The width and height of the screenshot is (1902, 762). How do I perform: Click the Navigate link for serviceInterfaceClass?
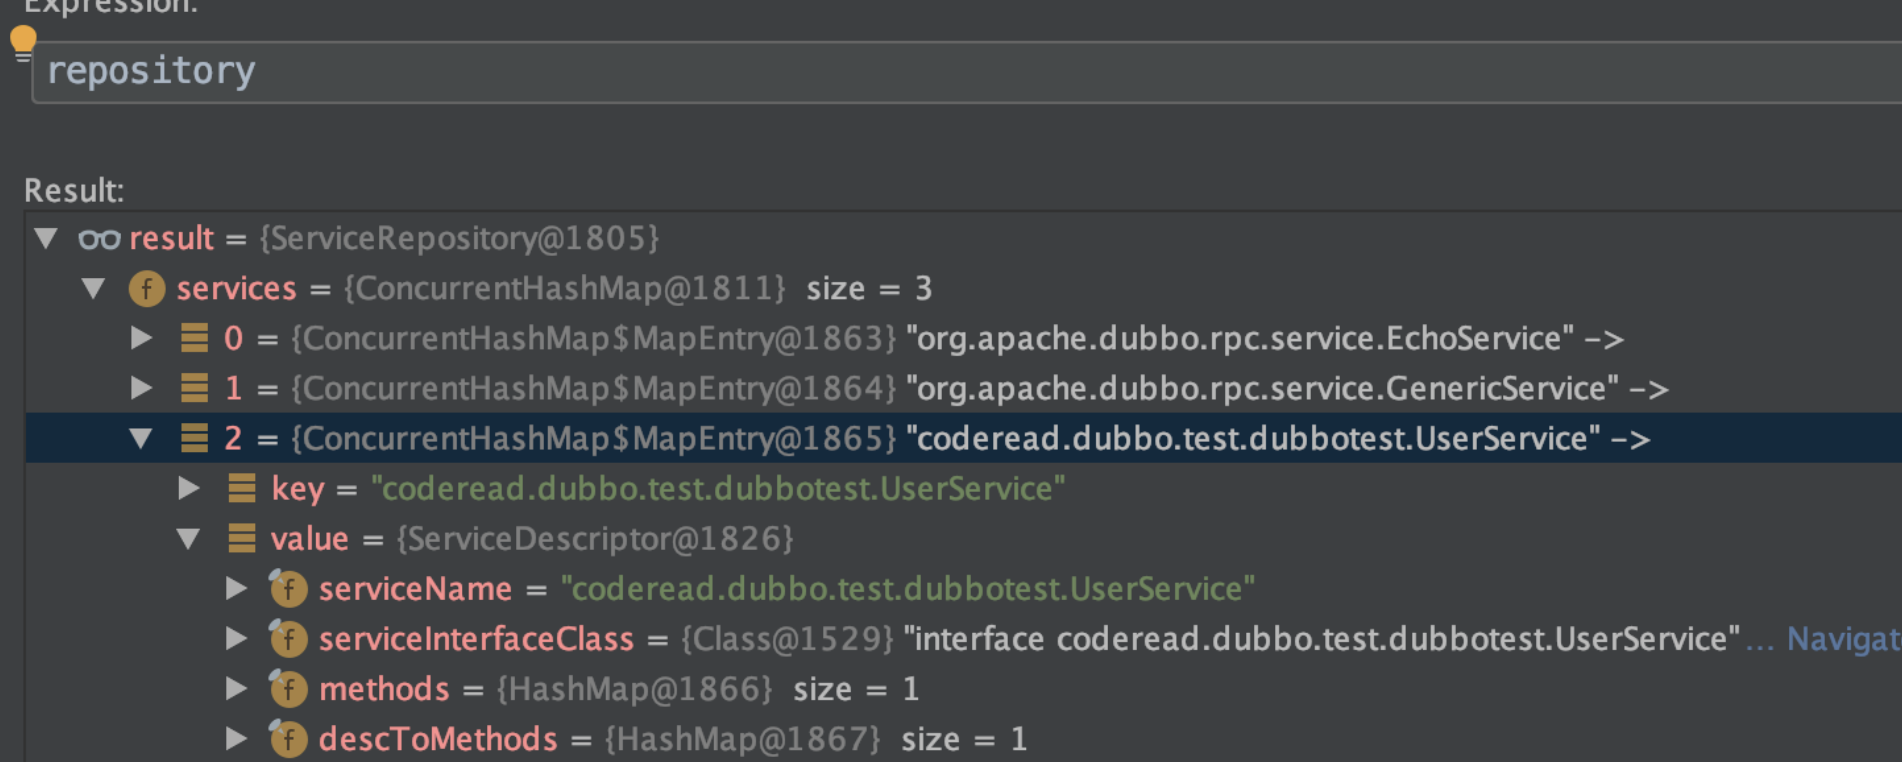(1843, 639)
